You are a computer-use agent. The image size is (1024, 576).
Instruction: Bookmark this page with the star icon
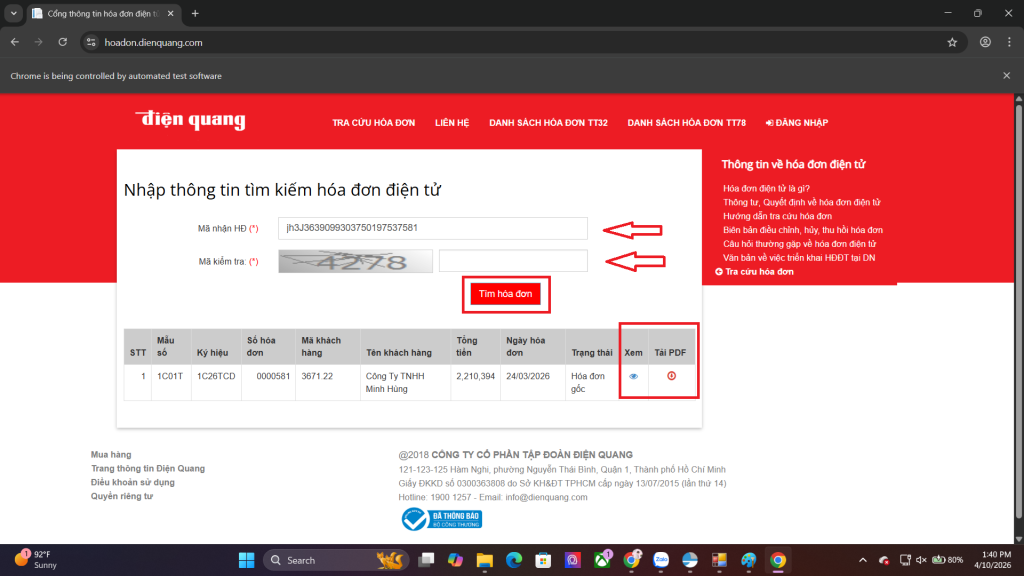952,42
